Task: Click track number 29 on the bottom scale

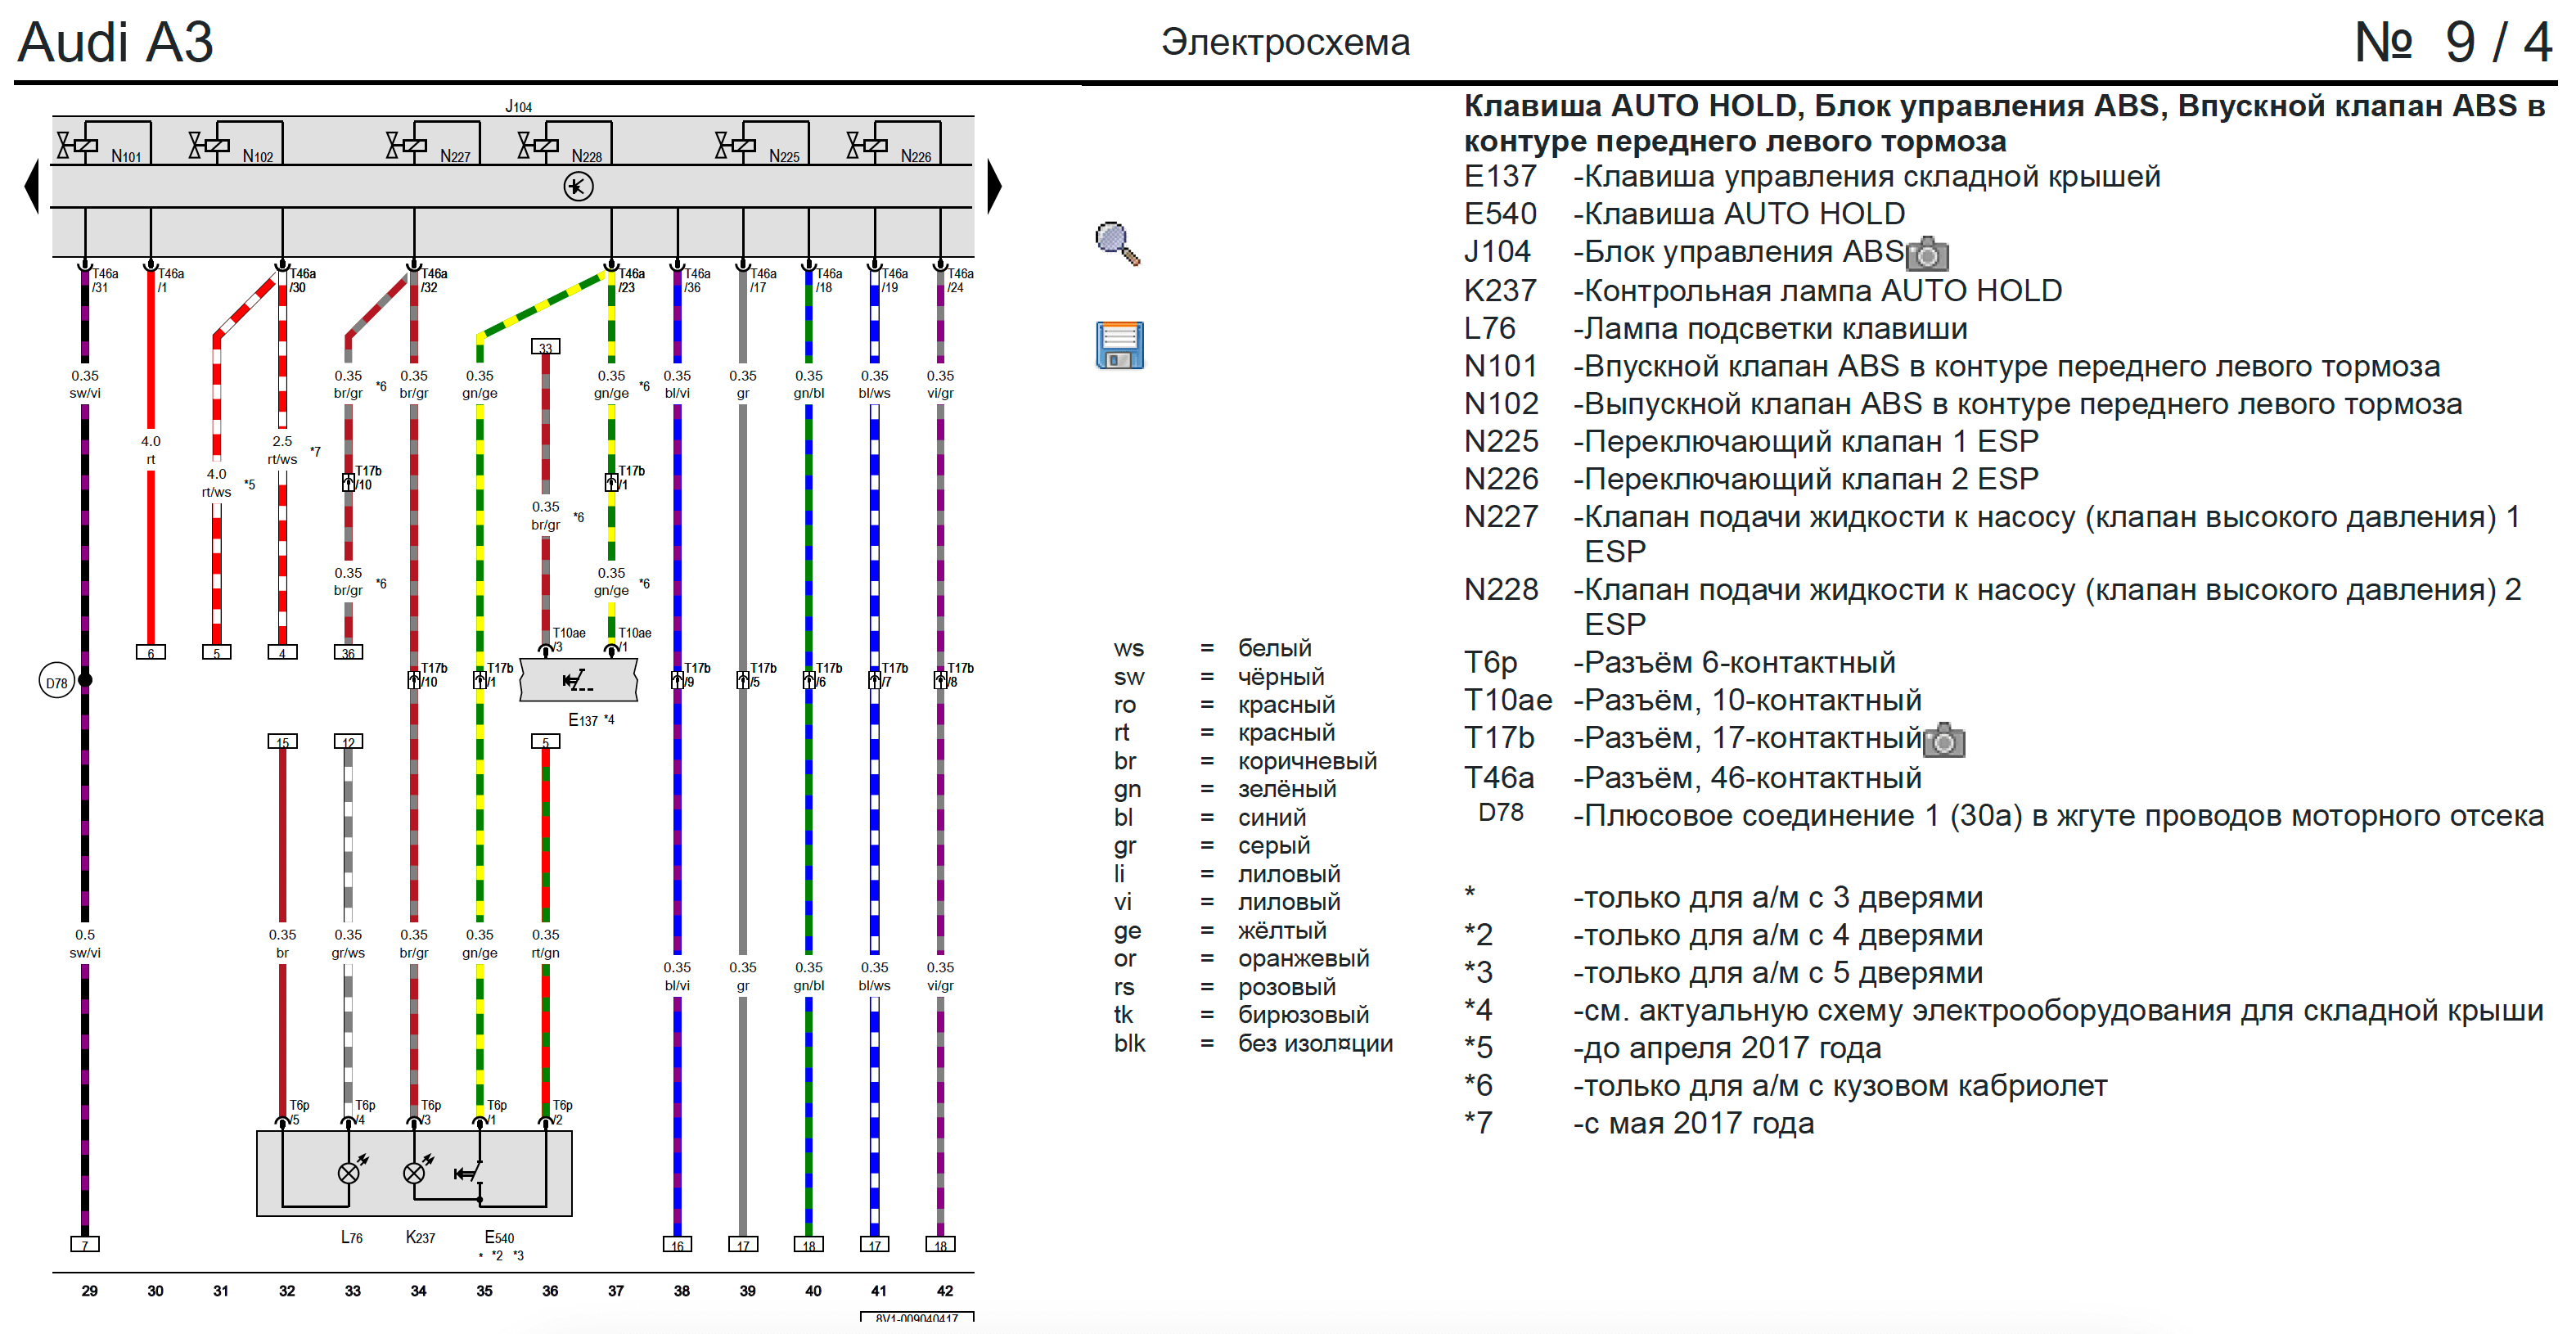Action: point(89,1291)
